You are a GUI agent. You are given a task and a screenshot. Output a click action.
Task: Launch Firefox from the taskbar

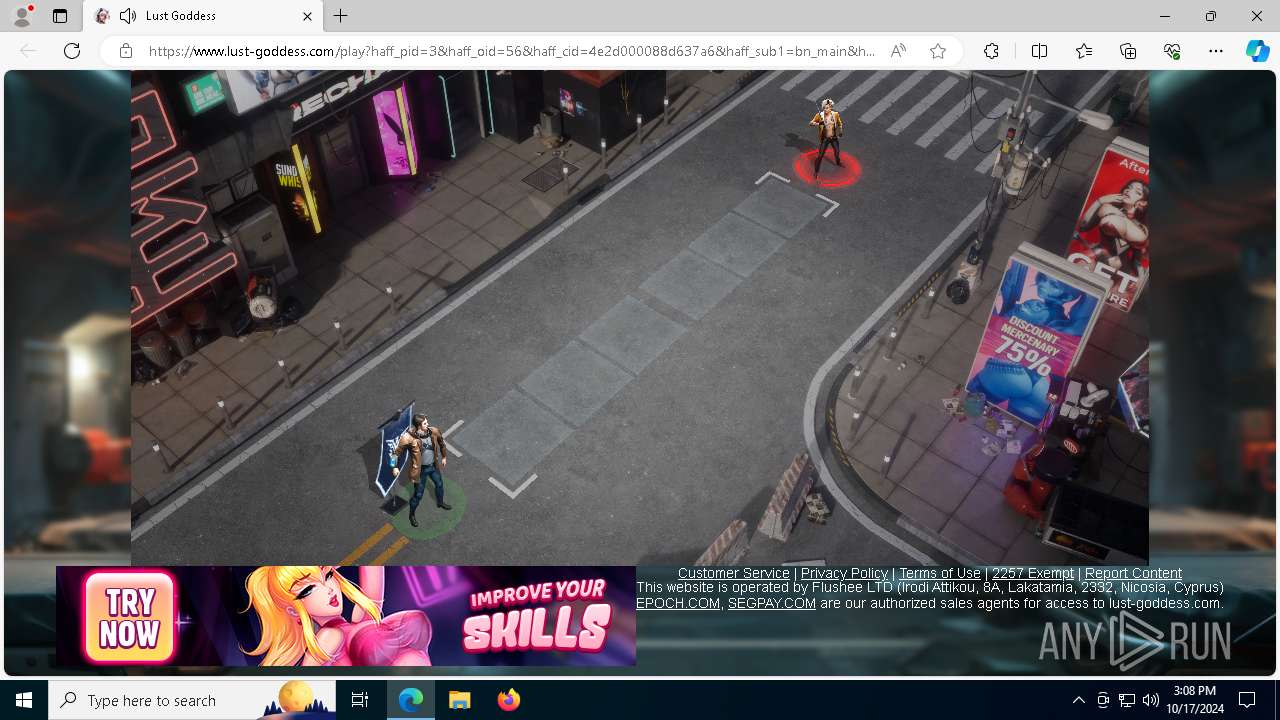[508, 700]
